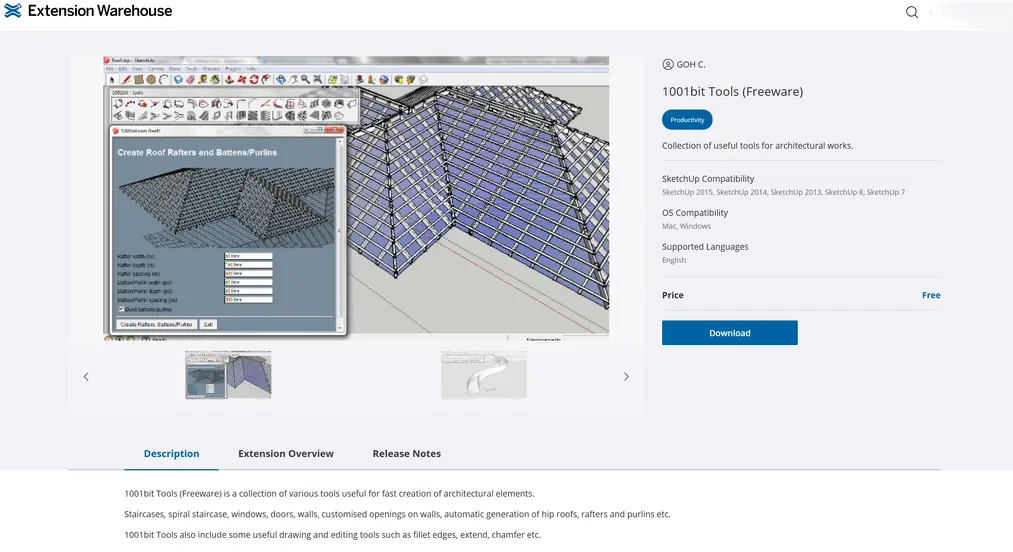Click description line about fillet edges, chamfer
The height and width of the screenshot is (552, 1013).
332,535
